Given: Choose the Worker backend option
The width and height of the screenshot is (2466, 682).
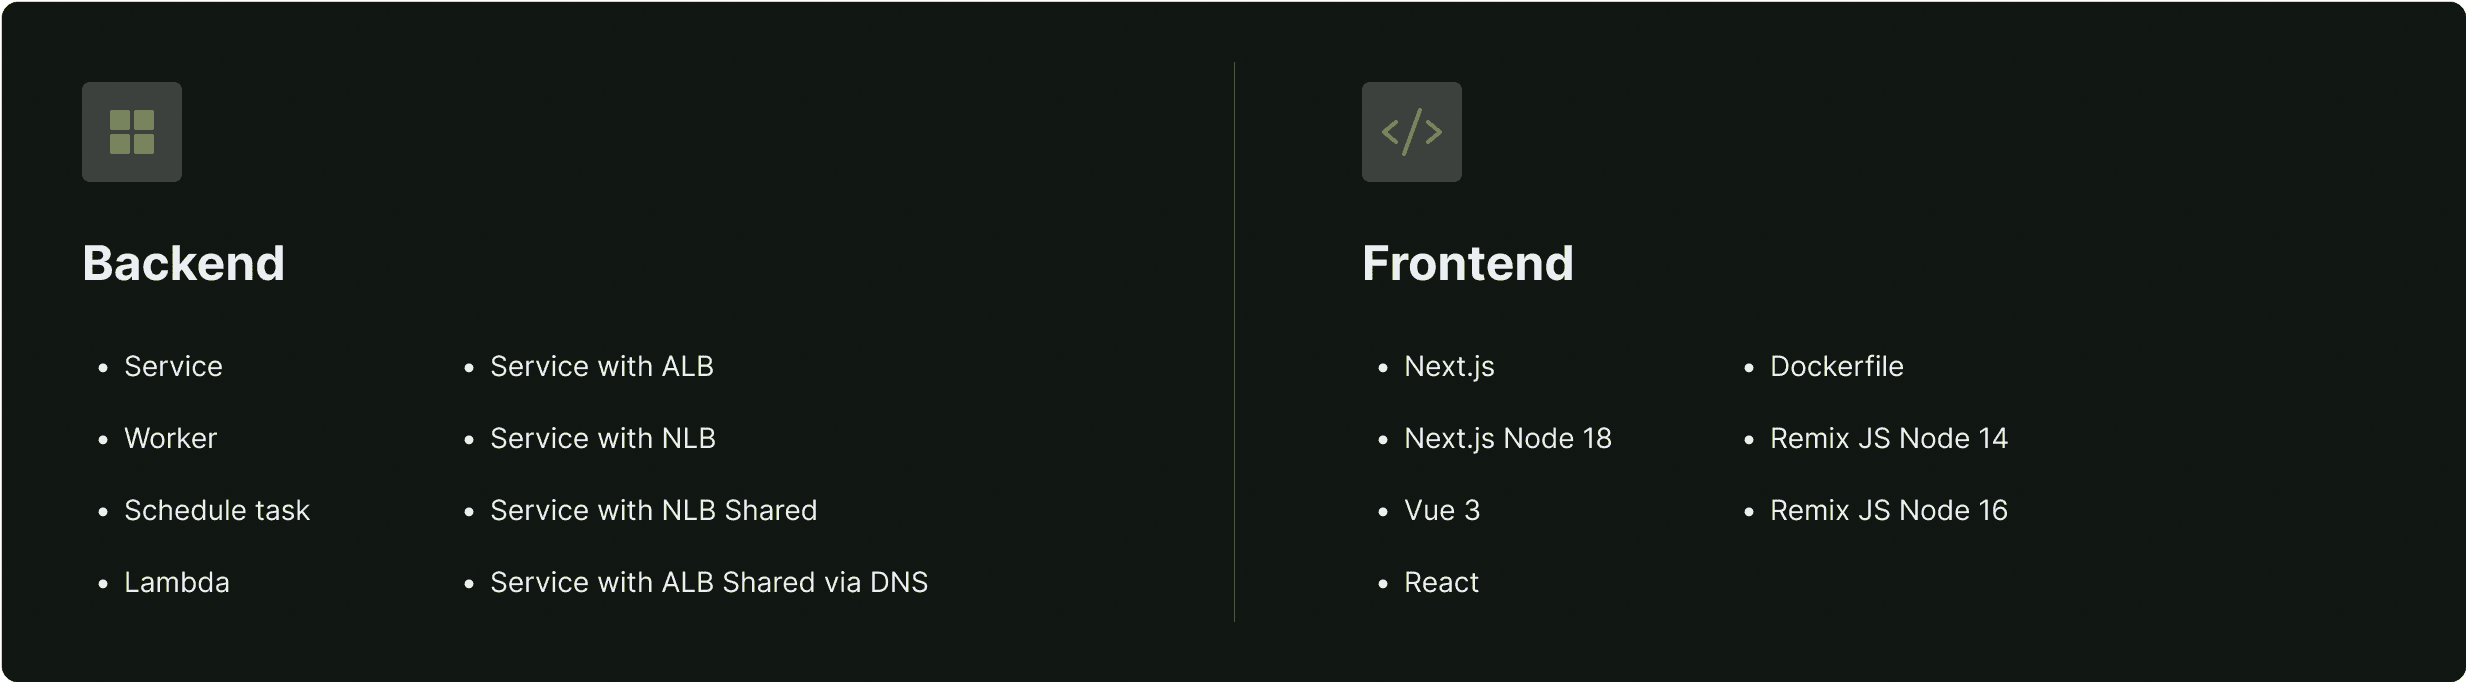Looking at the screenshot, I should (170, 438).
